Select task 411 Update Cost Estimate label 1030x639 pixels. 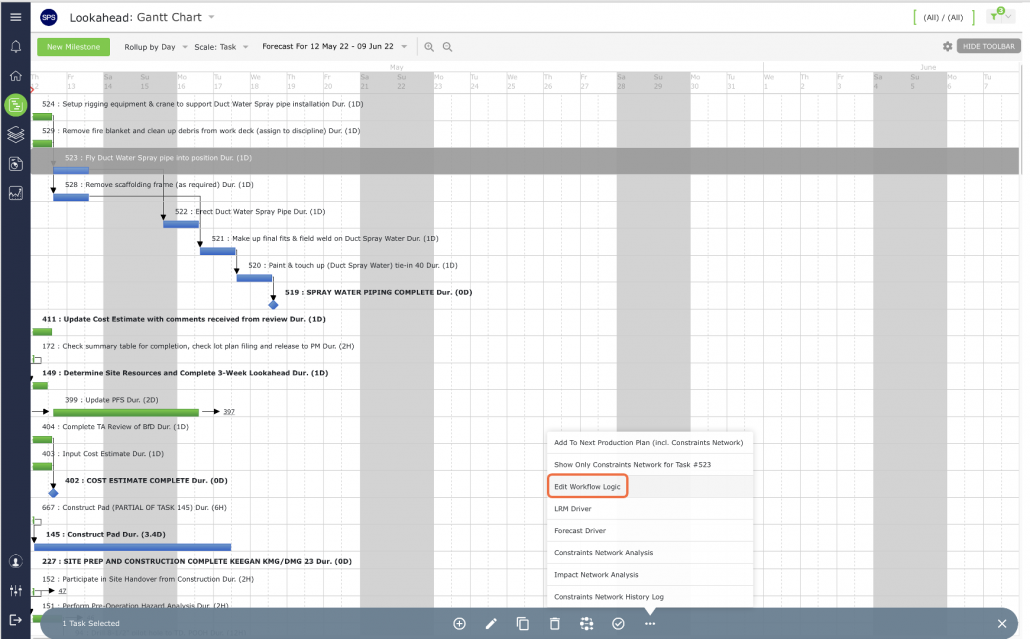coord(184,319)
